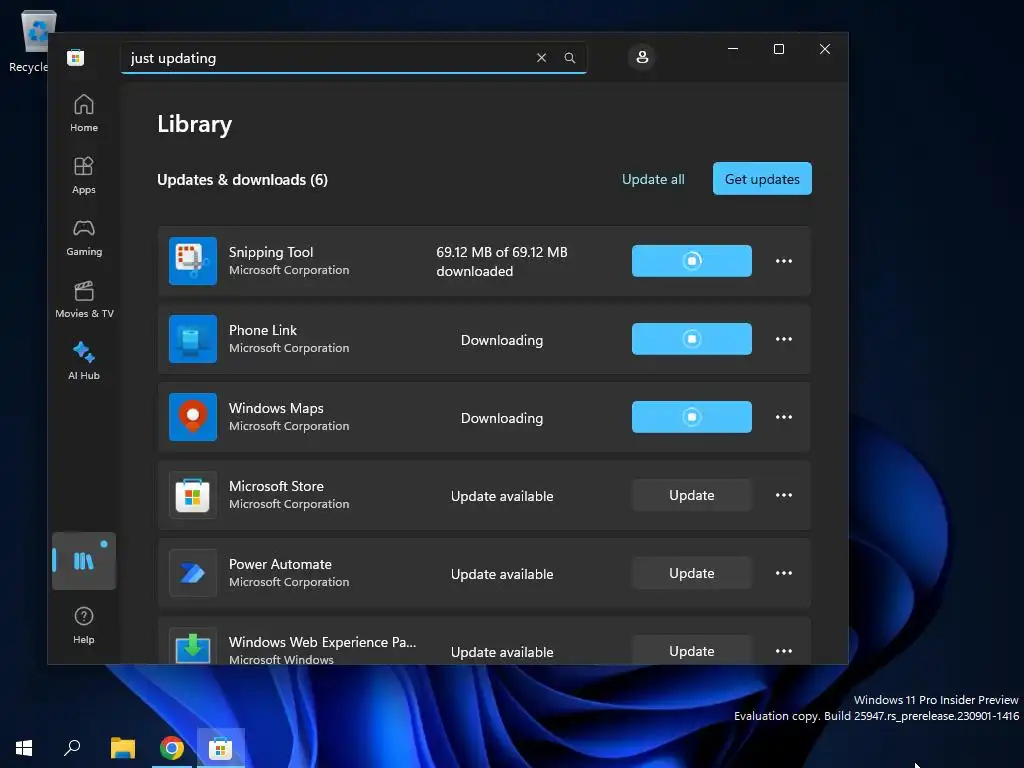The height and width of the screenshot is (768, 1024).
Task: Clear the search box text
Action: point(541,57)
